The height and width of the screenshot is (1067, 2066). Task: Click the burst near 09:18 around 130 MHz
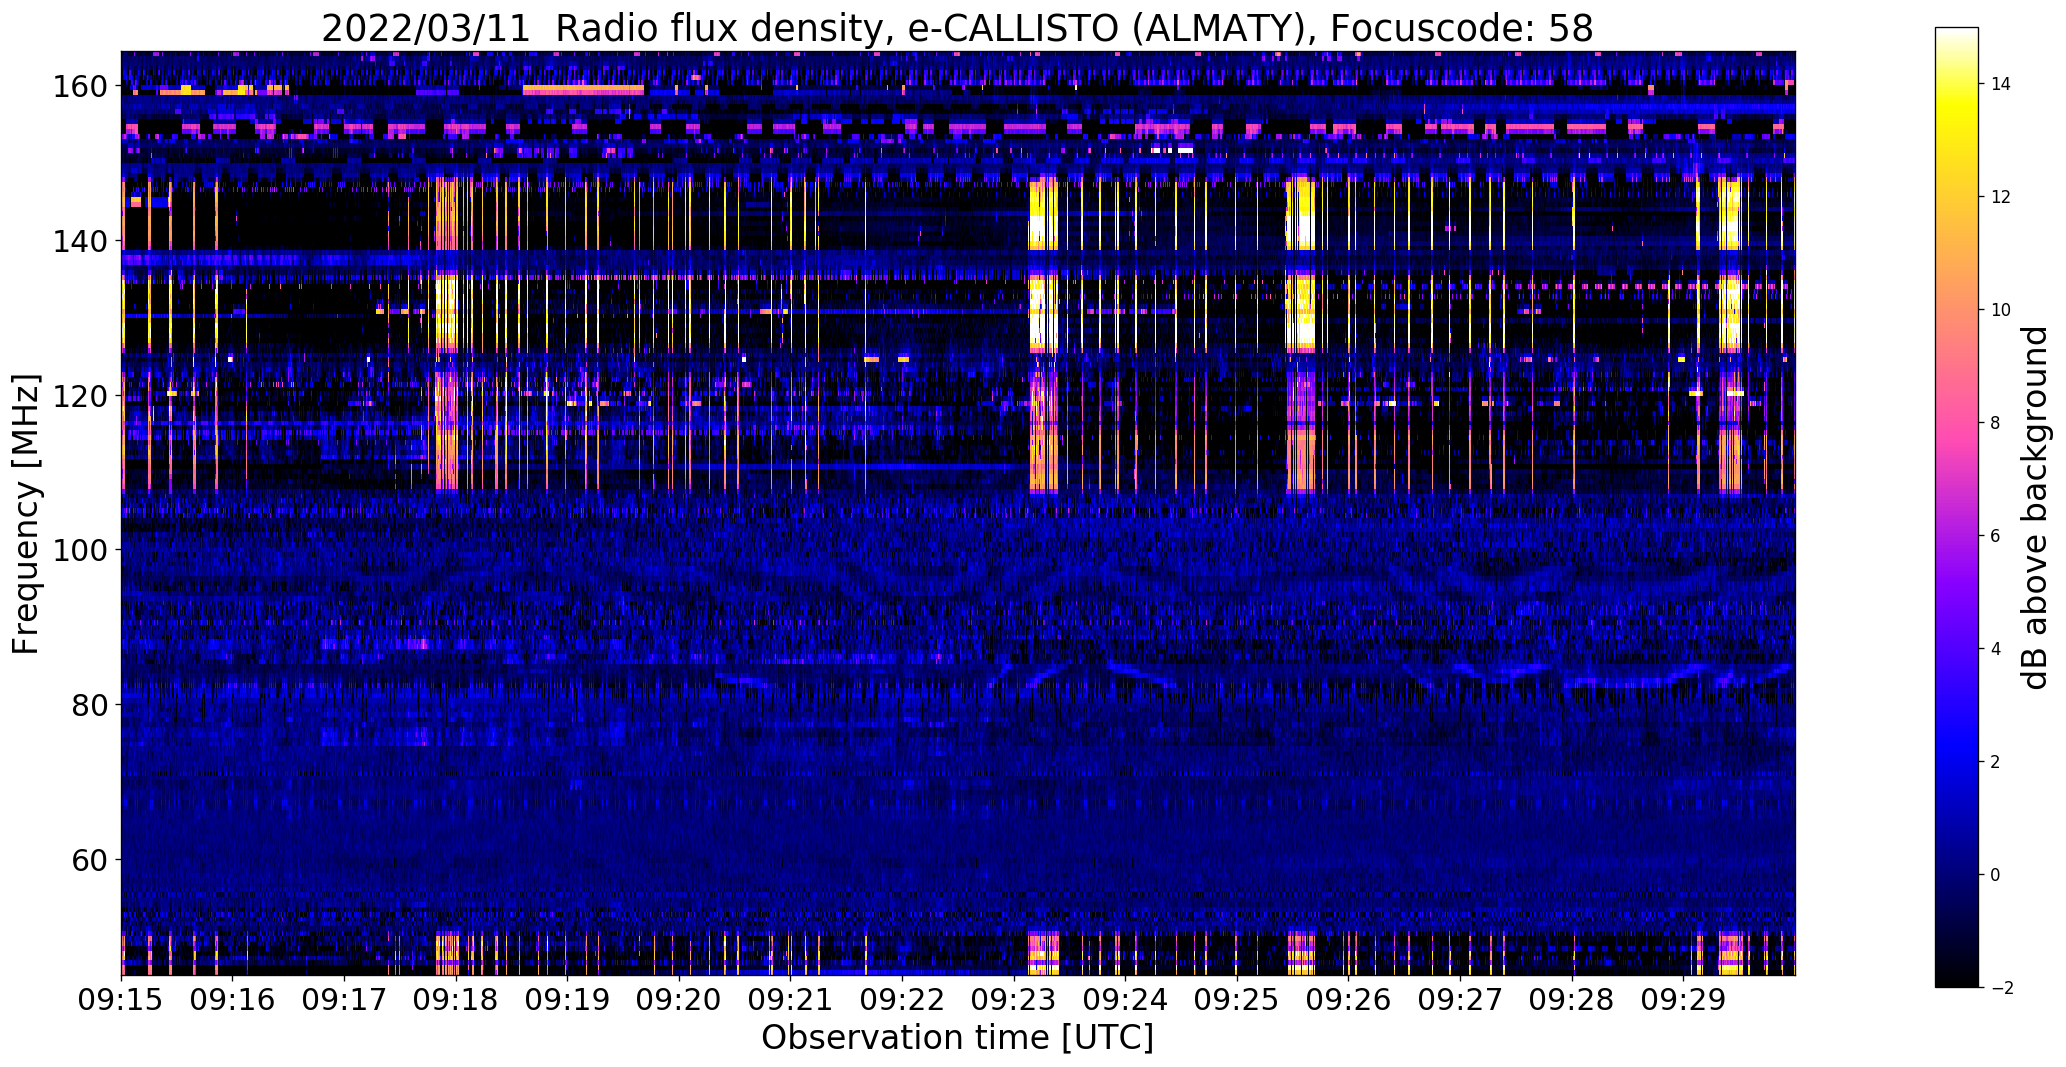point(446,312)
